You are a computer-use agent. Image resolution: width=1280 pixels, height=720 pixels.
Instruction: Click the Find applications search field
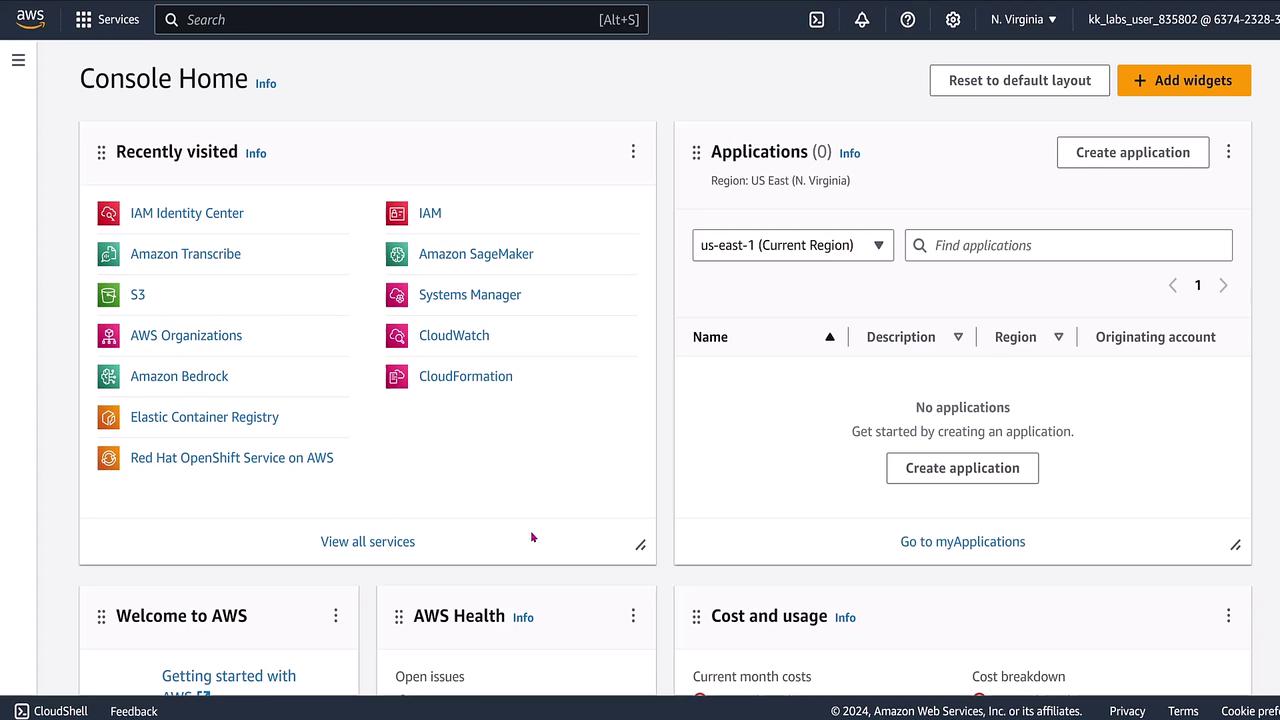1078,245
